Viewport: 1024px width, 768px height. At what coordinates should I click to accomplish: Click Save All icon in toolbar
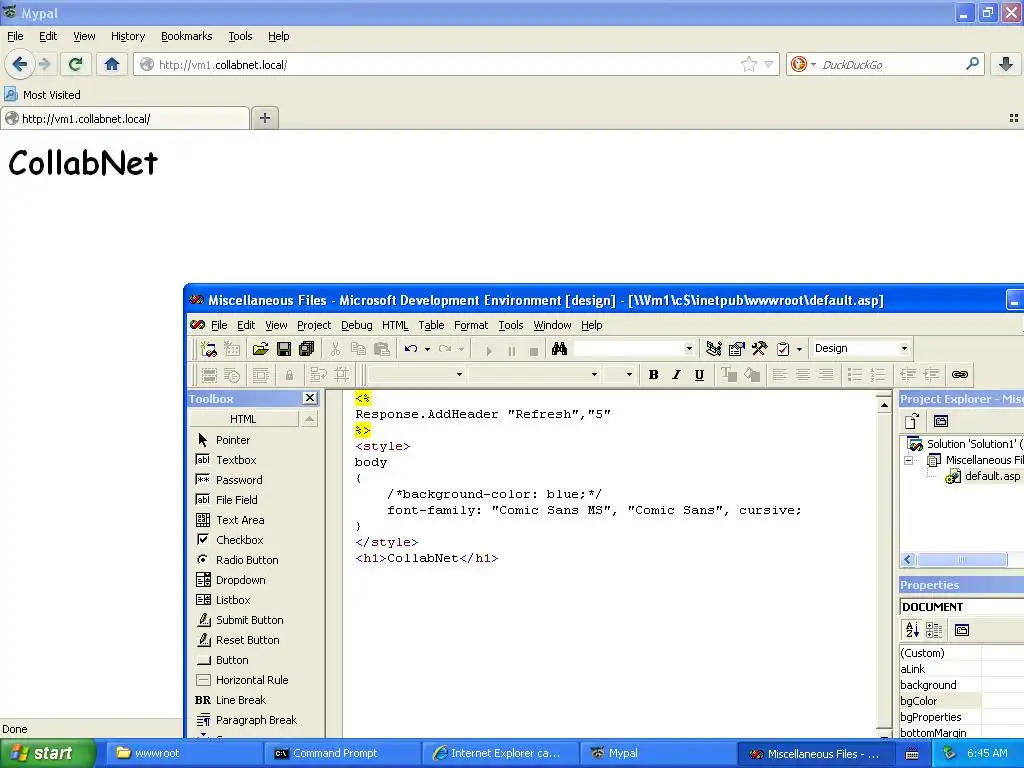click(x=306, y=349)
